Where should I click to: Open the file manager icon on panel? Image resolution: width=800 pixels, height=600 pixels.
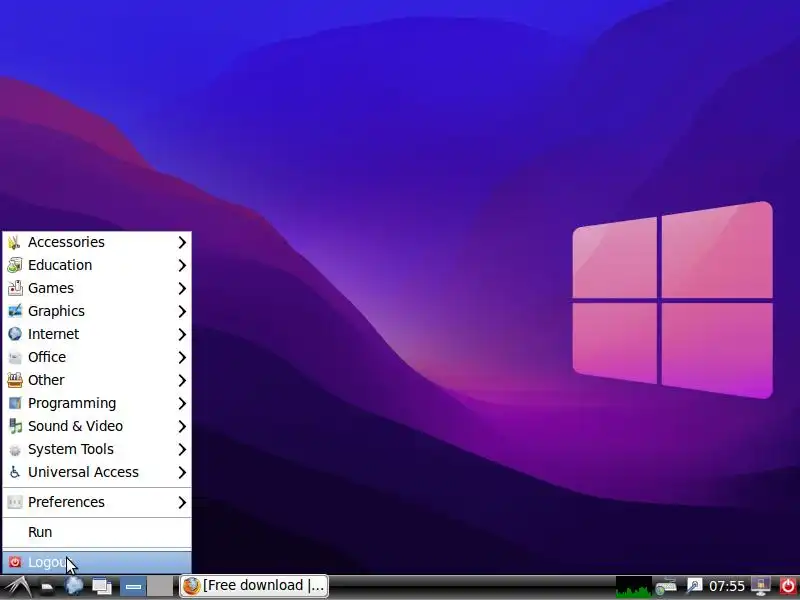[47, 587]
